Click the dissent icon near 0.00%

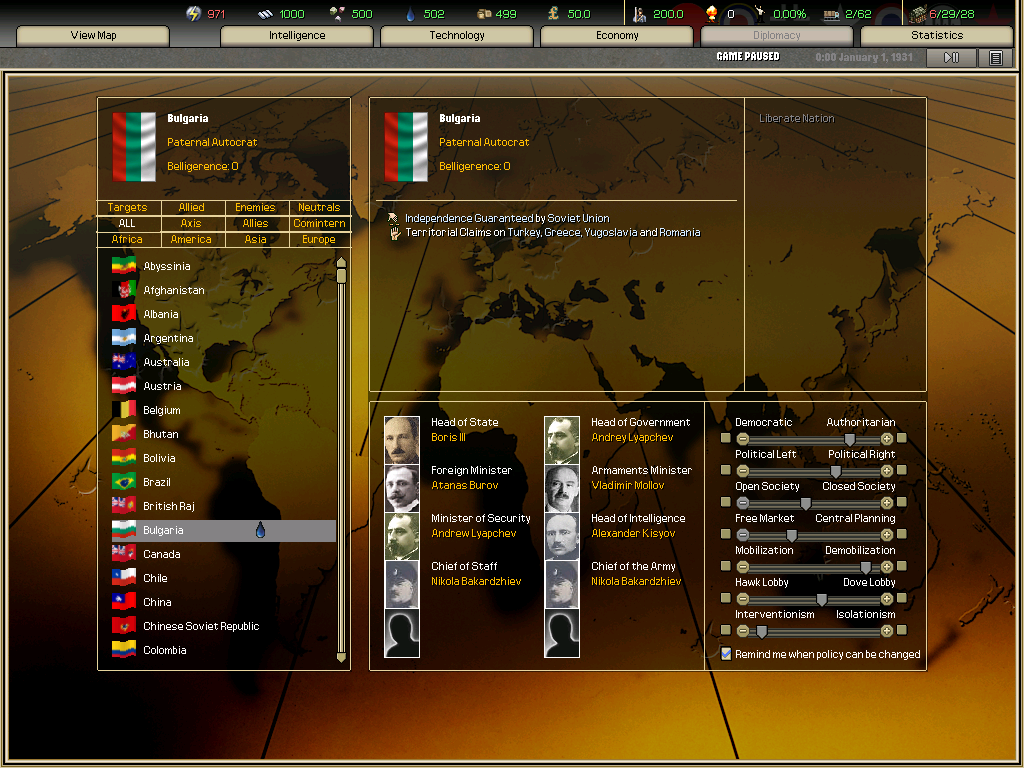tap(760, 13)
